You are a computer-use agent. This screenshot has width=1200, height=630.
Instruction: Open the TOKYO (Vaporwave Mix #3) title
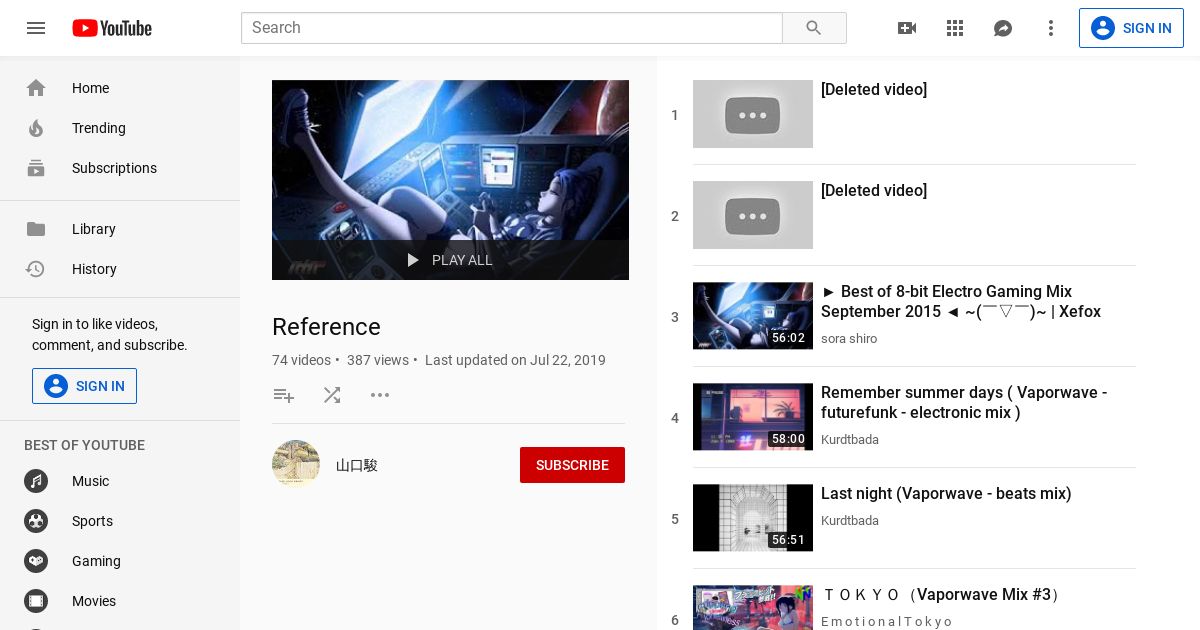click(x=940, y=595)
